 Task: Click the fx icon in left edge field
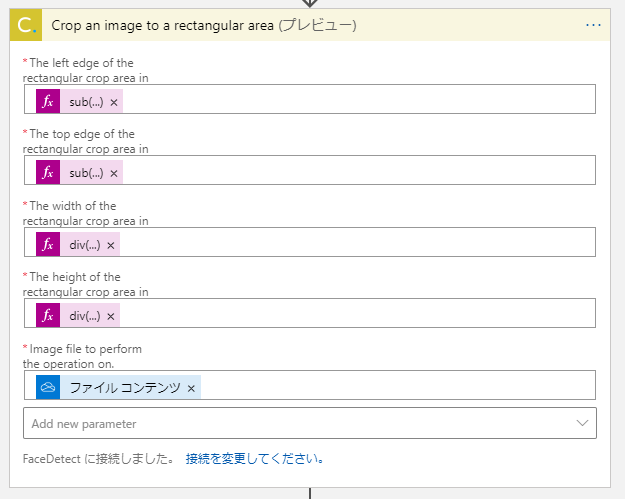(48, 101)
